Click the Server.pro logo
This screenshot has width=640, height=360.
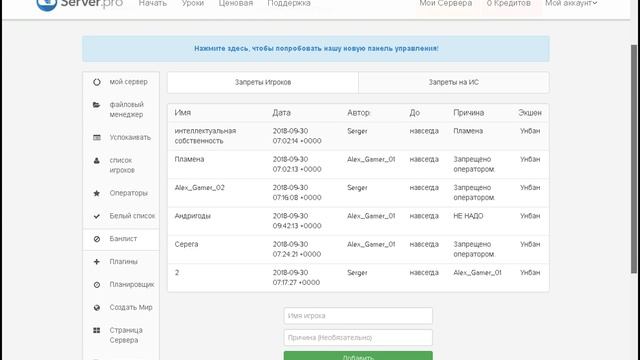pos(79,3)
